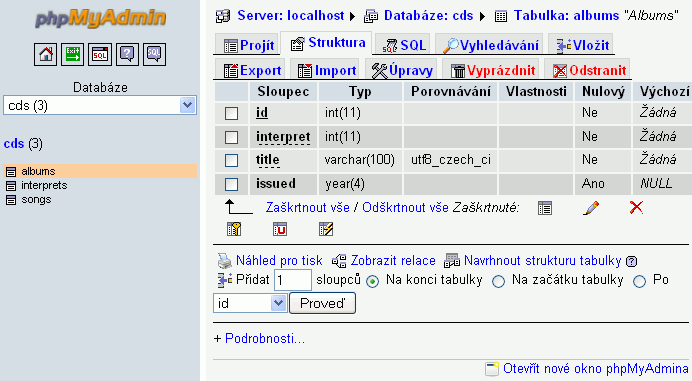Viewport: 692px width, 381px height.
Task: Check the title column checkbox
Action: tap(231, 160)
